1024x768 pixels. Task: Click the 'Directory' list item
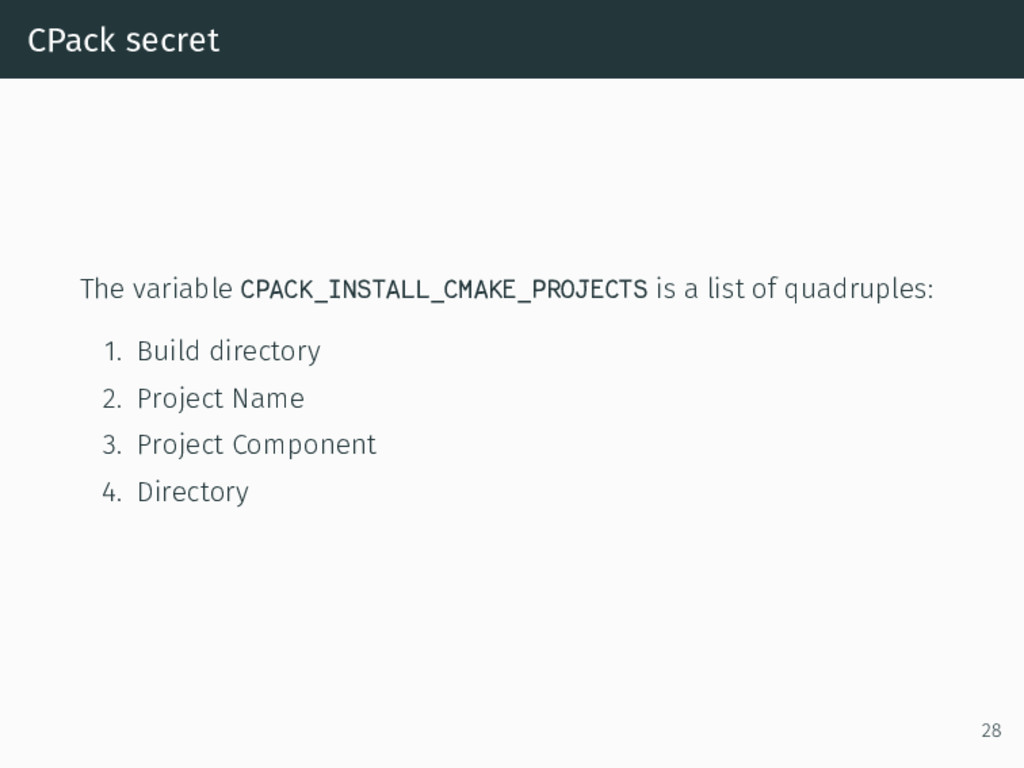193,492
